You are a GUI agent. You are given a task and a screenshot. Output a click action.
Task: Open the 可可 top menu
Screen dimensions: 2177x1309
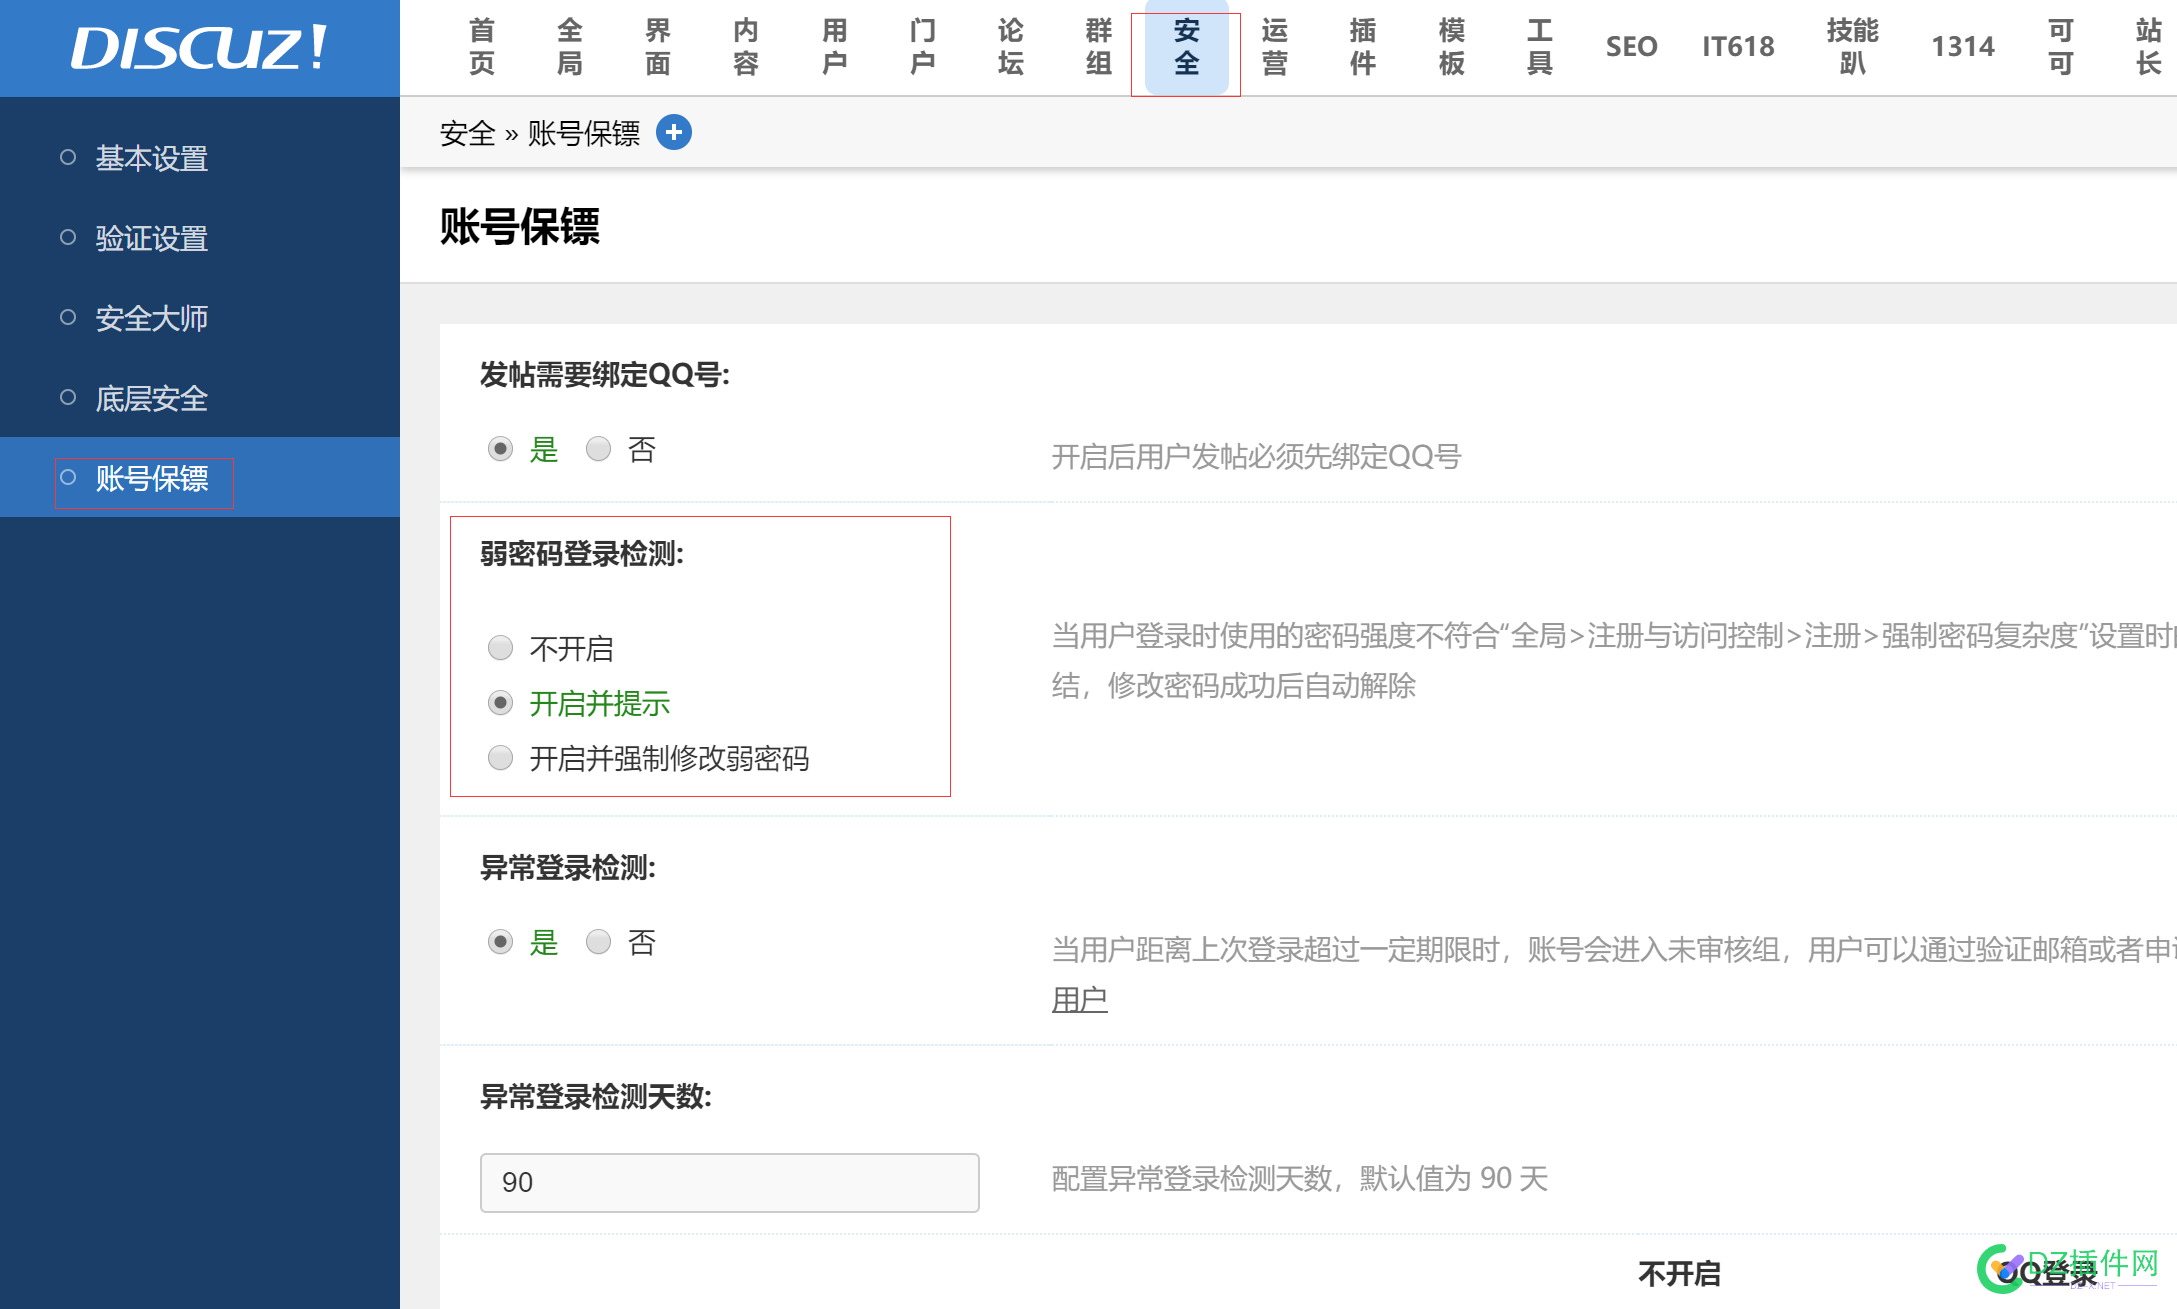[2060, 47]
